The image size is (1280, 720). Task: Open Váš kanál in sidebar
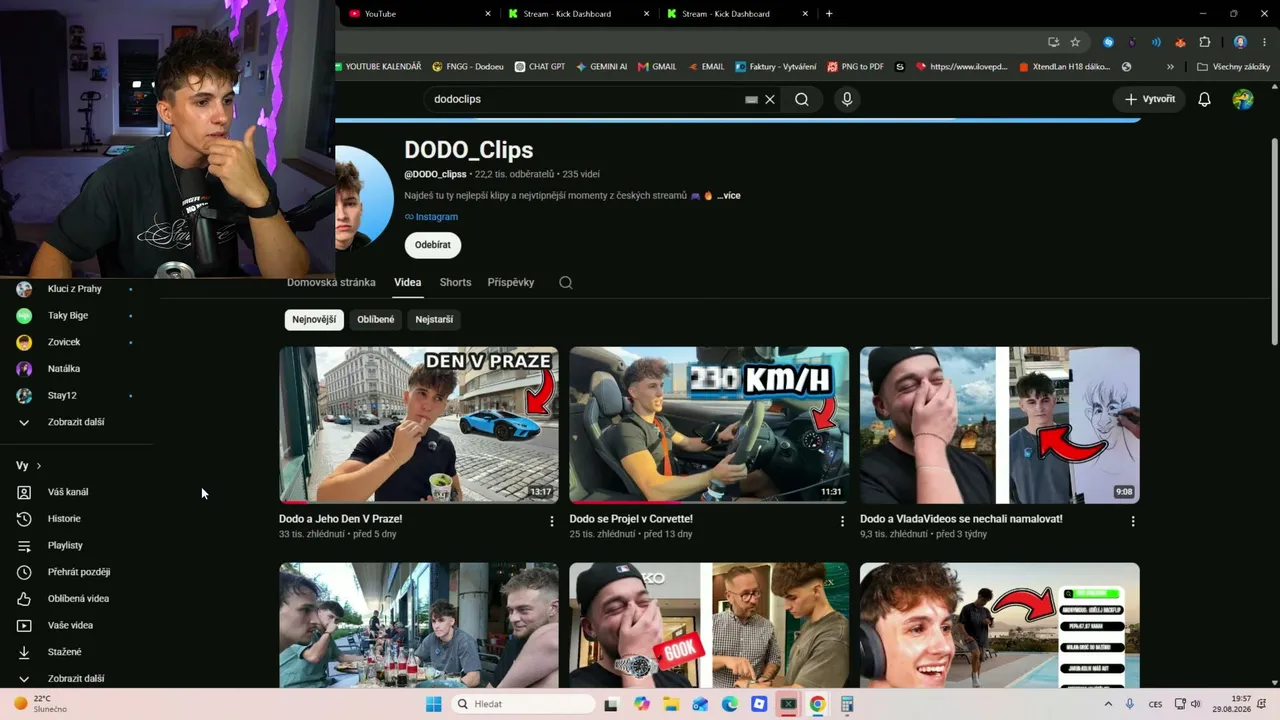tap(68, 492)
